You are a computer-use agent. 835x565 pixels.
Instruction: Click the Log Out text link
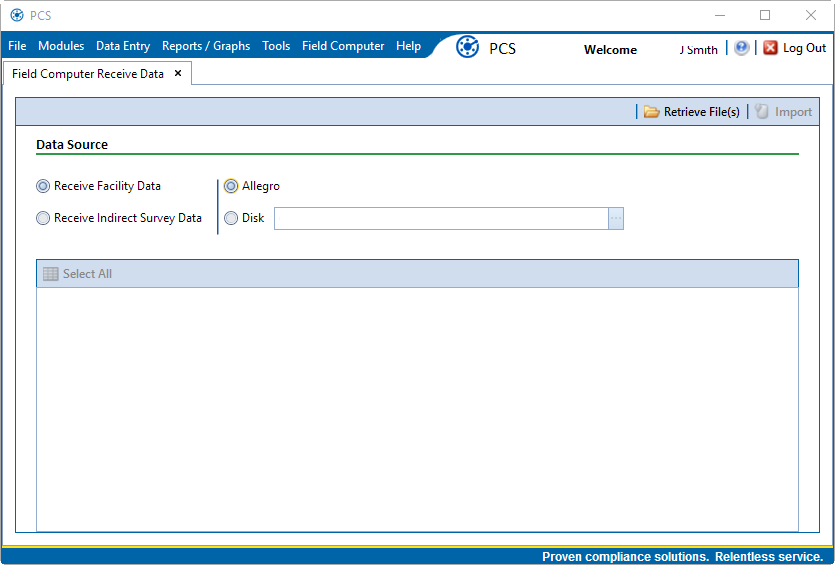(x=804, y=48)
